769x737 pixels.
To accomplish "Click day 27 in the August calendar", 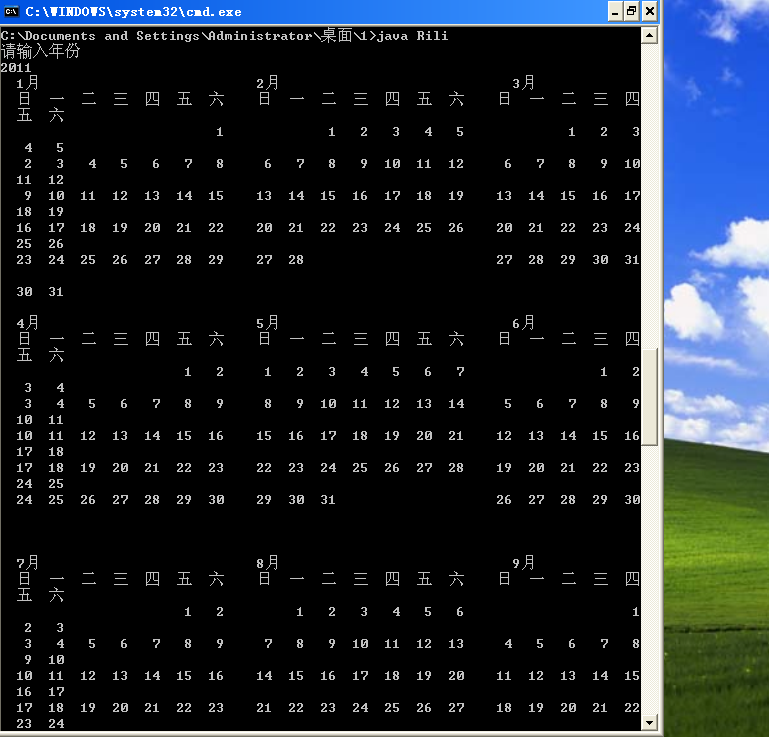I will click(x=456, y=708).
